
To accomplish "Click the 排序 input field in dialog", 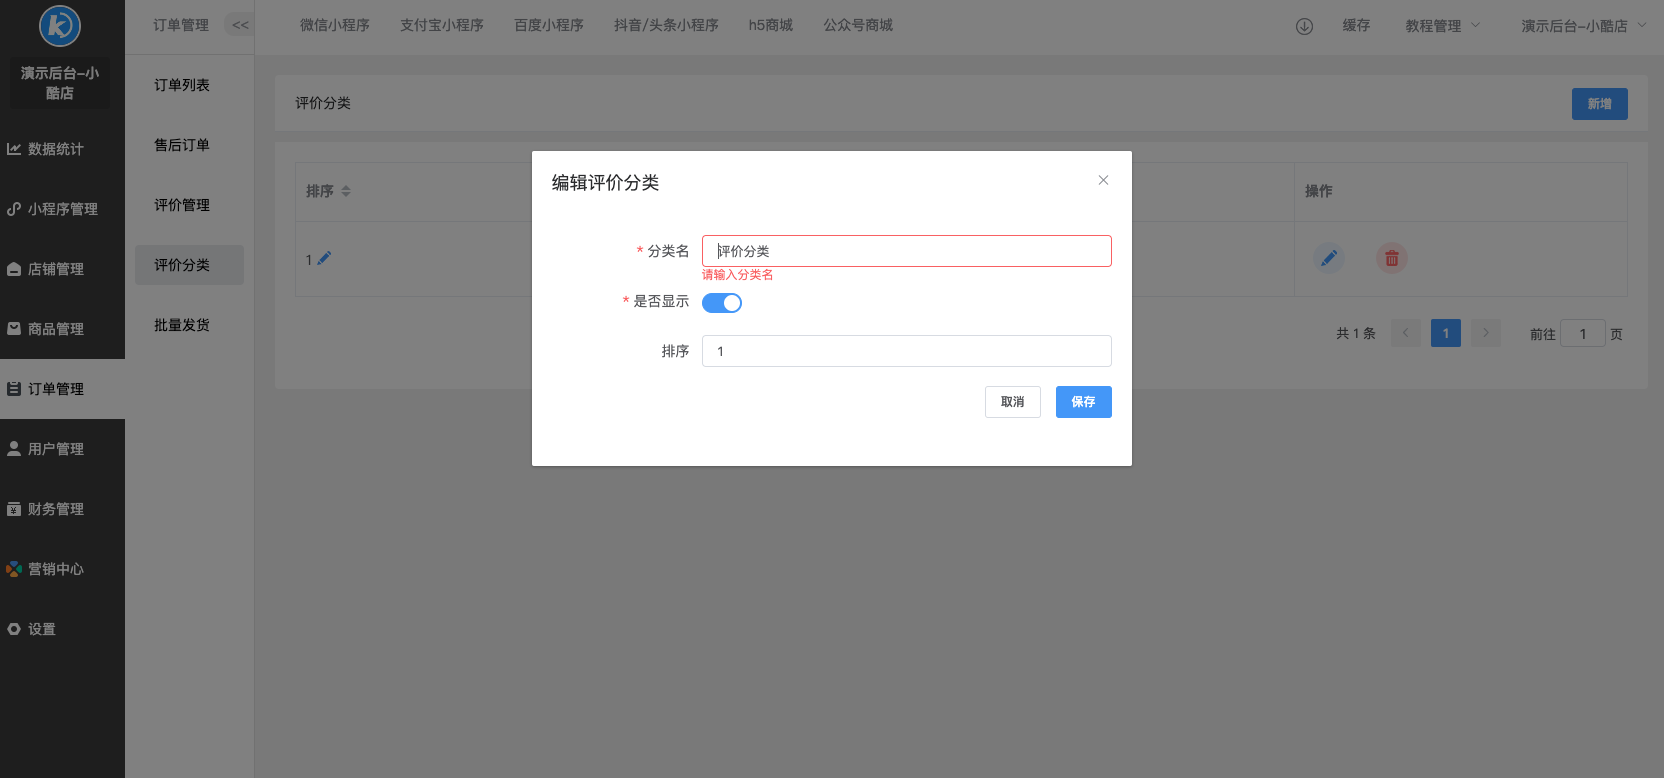I will click(x=906, y=351).
